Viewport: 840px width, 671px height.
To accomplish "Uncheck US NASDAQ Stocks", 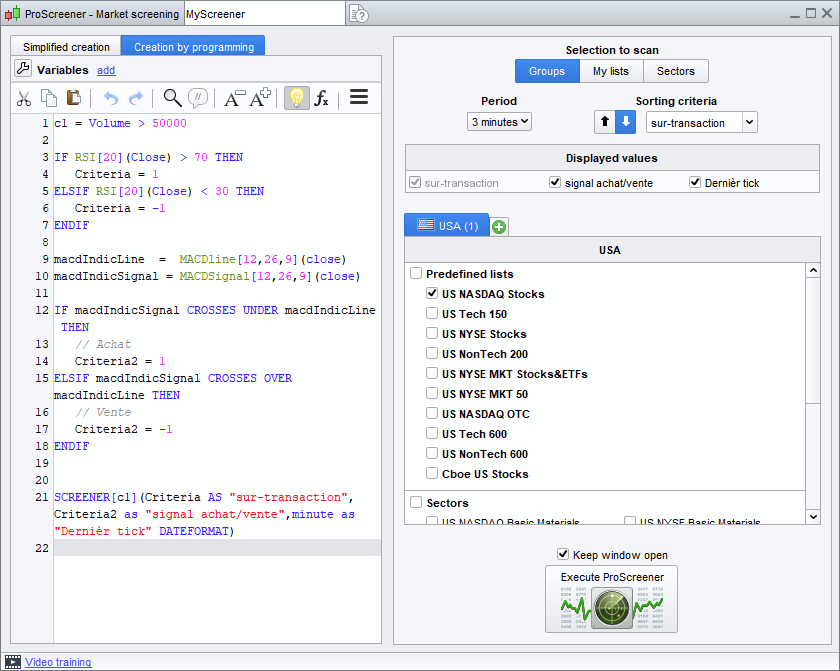I will (x=432, y=294).
